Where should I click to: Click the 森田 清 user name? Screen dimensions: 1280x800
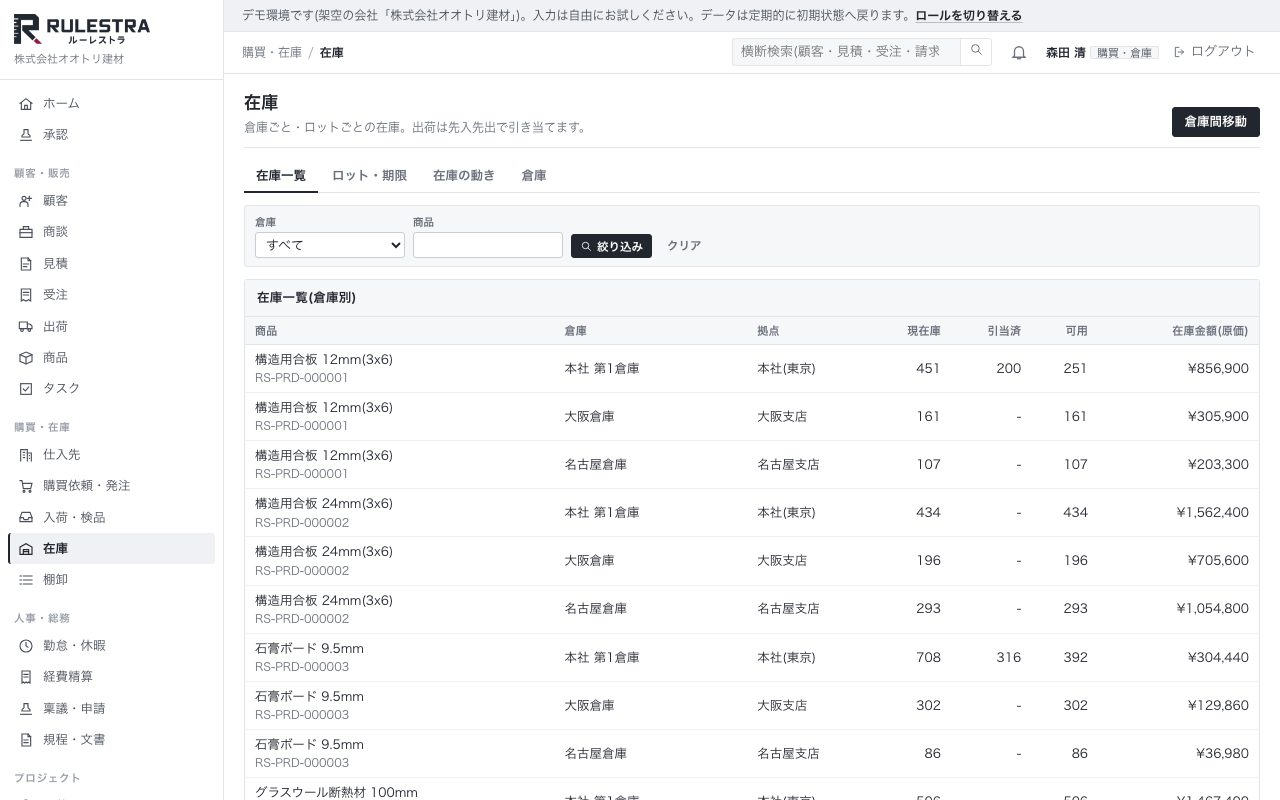click(x=1065, y=52)
